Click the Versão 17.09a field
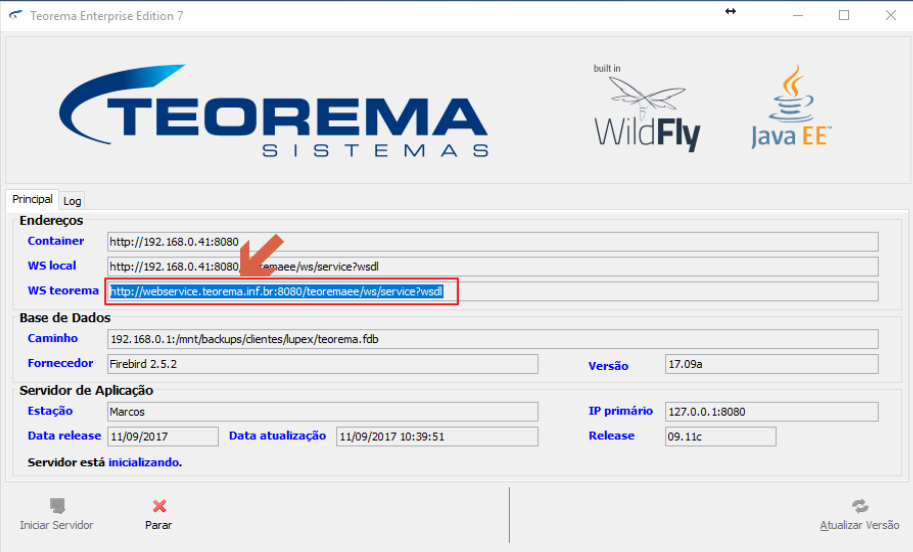Image resolution: width=913 pixels, height=552 pixels. point(772,364)
